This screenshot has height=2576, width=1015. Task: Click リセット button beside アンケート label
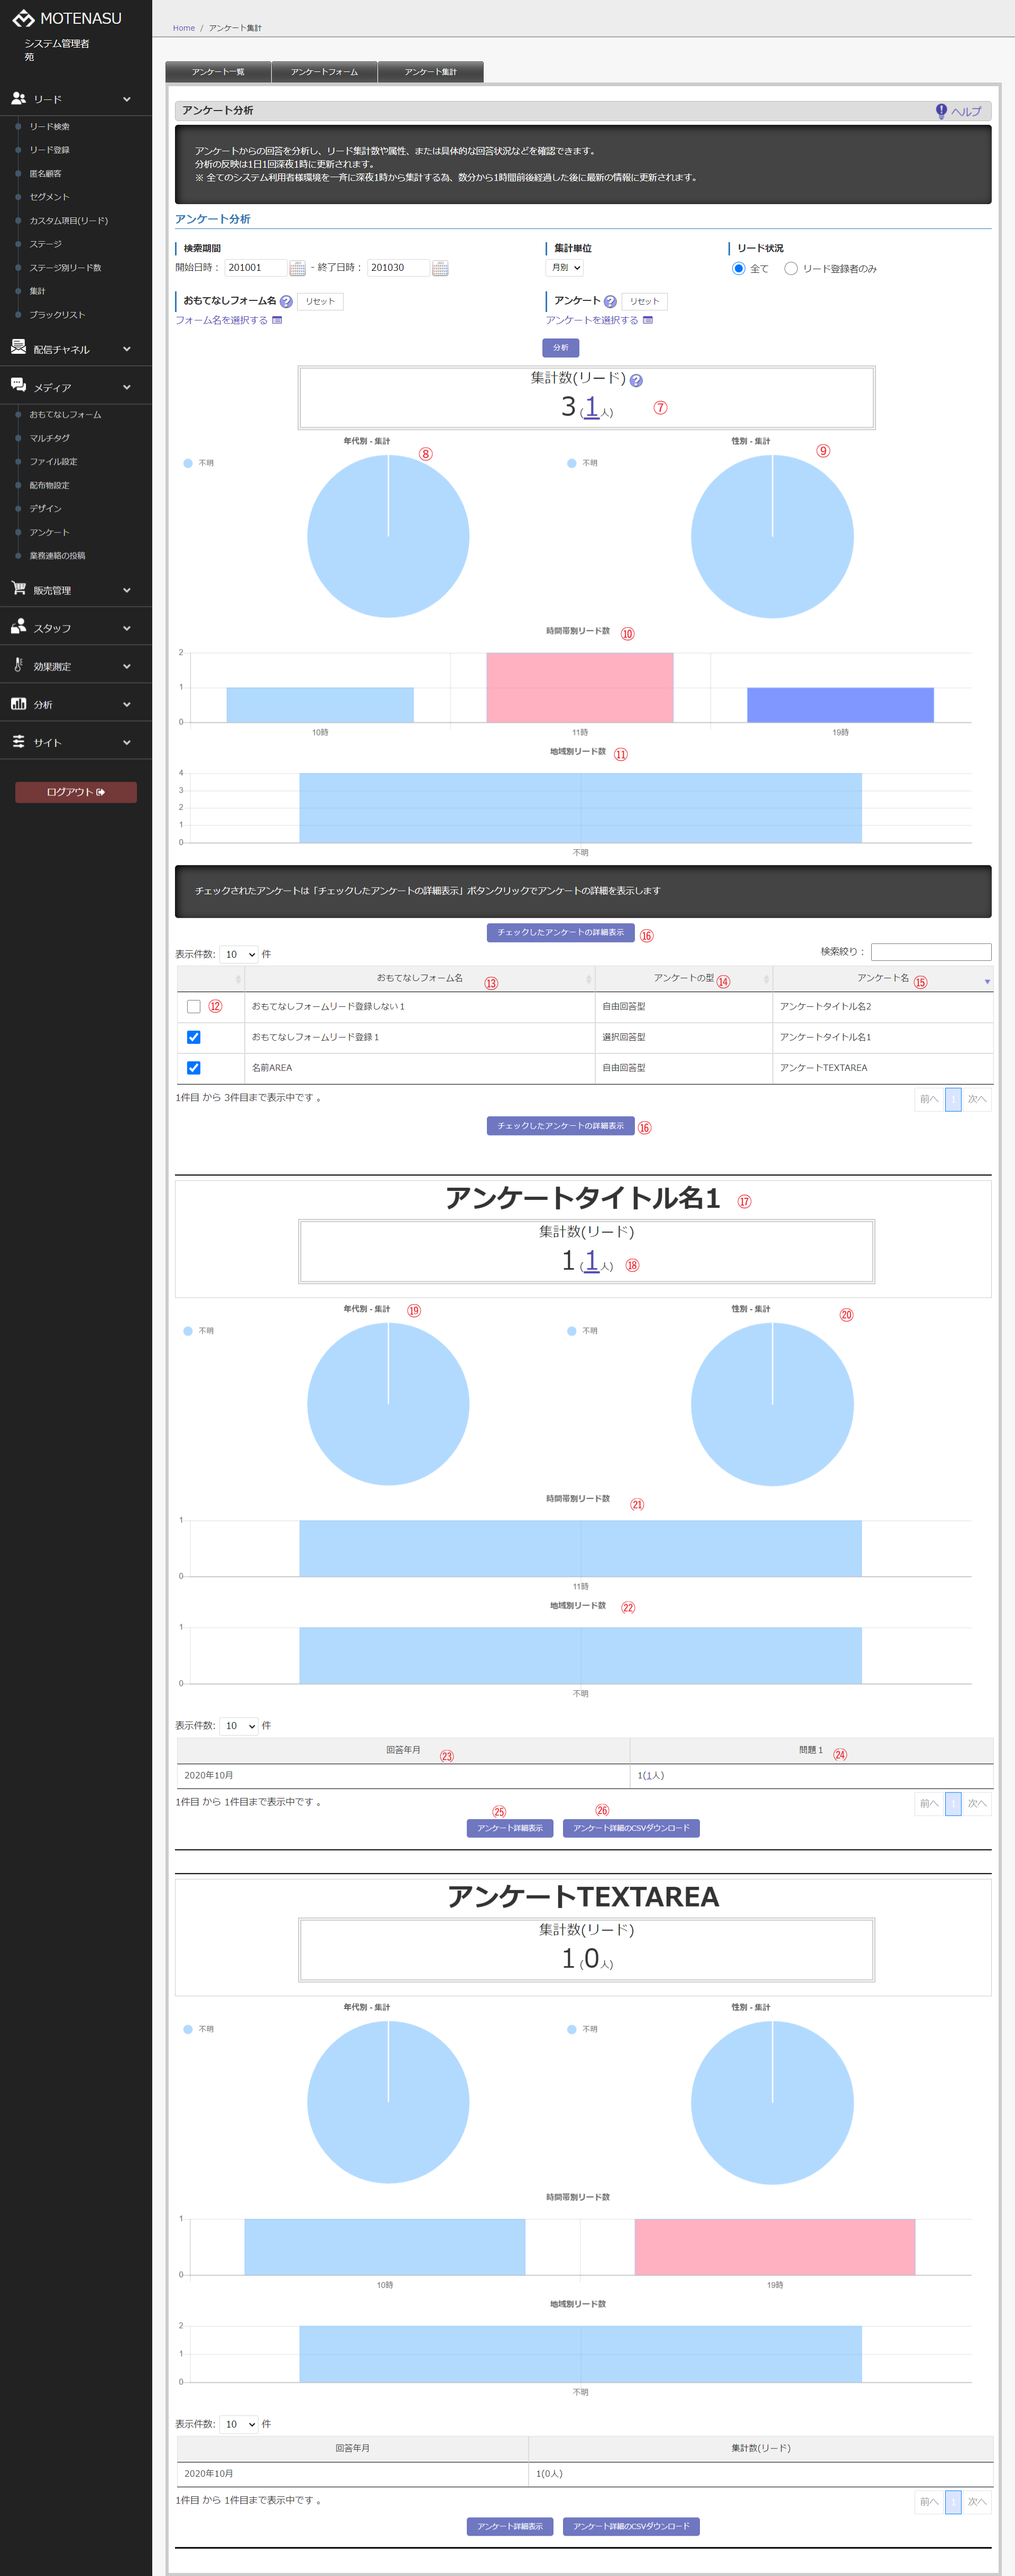(644, 301)
